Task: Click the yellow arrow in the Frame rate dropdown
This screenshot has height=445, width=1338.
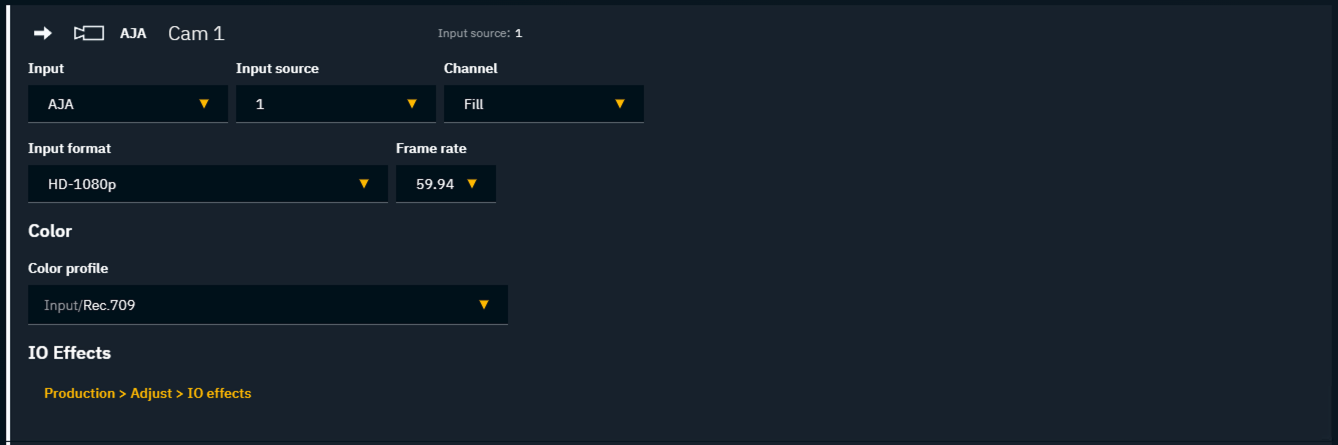Action: (472, 183)
